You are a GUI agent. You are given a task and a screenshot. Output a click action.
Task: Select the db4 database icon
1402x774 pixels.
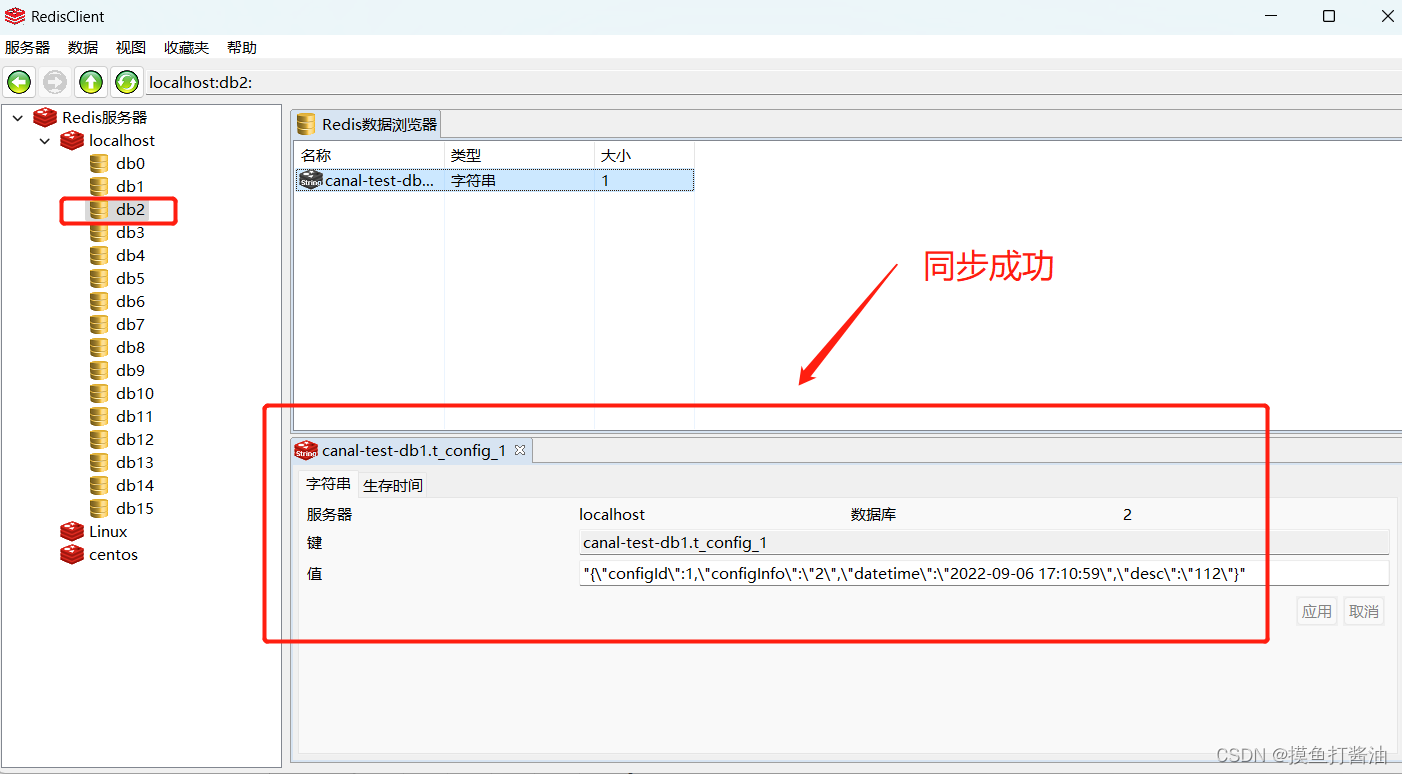pos(99,255)
